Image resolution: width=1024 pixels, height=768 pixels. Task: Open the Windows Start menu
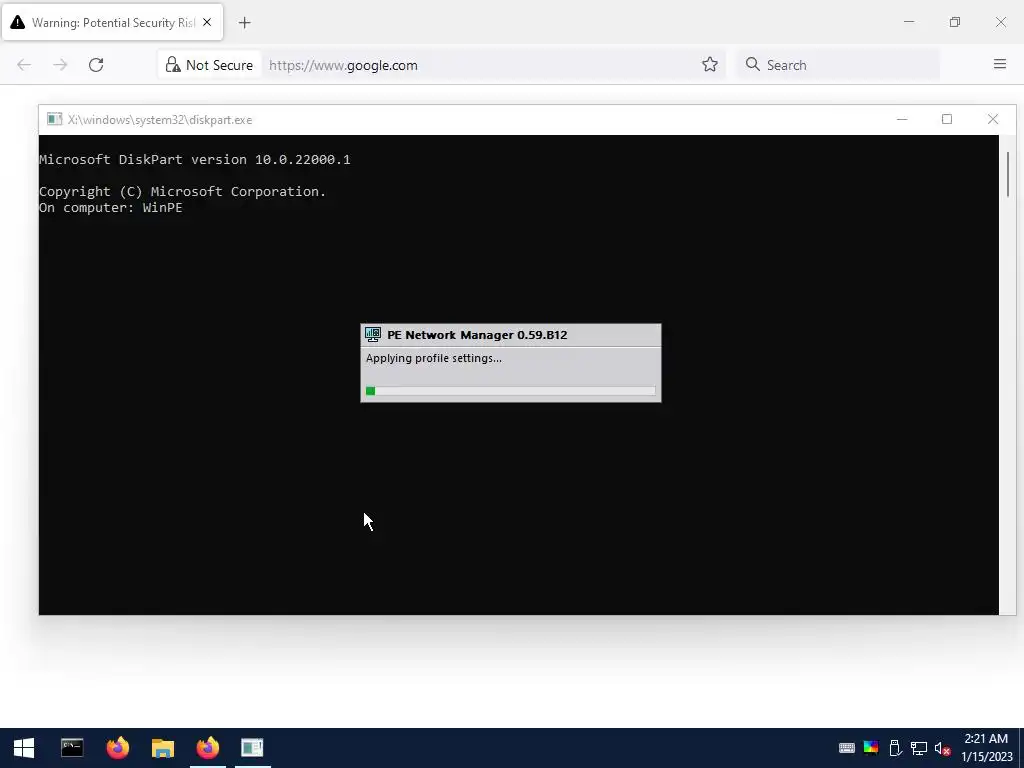click(x=24, y=748)
